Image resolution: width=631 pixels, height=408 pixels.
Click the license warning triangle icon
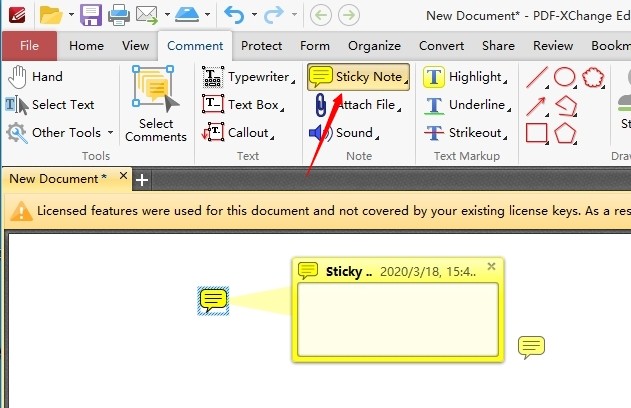21,211
